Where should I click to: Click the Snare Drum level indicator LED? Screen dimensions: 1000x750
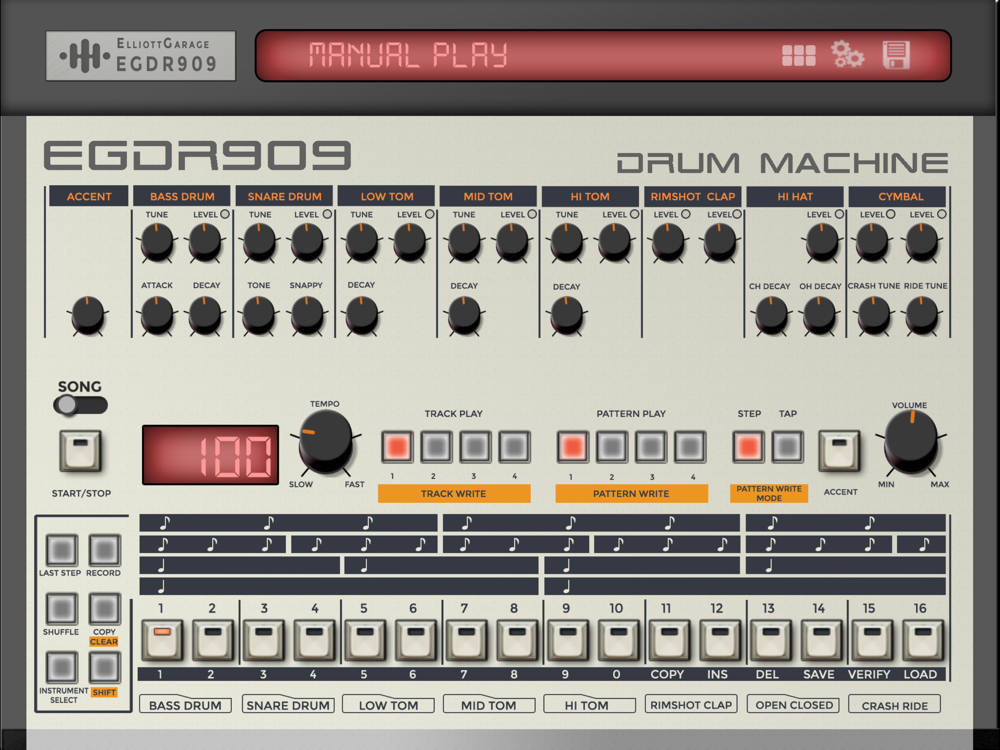tap(327, 214)
